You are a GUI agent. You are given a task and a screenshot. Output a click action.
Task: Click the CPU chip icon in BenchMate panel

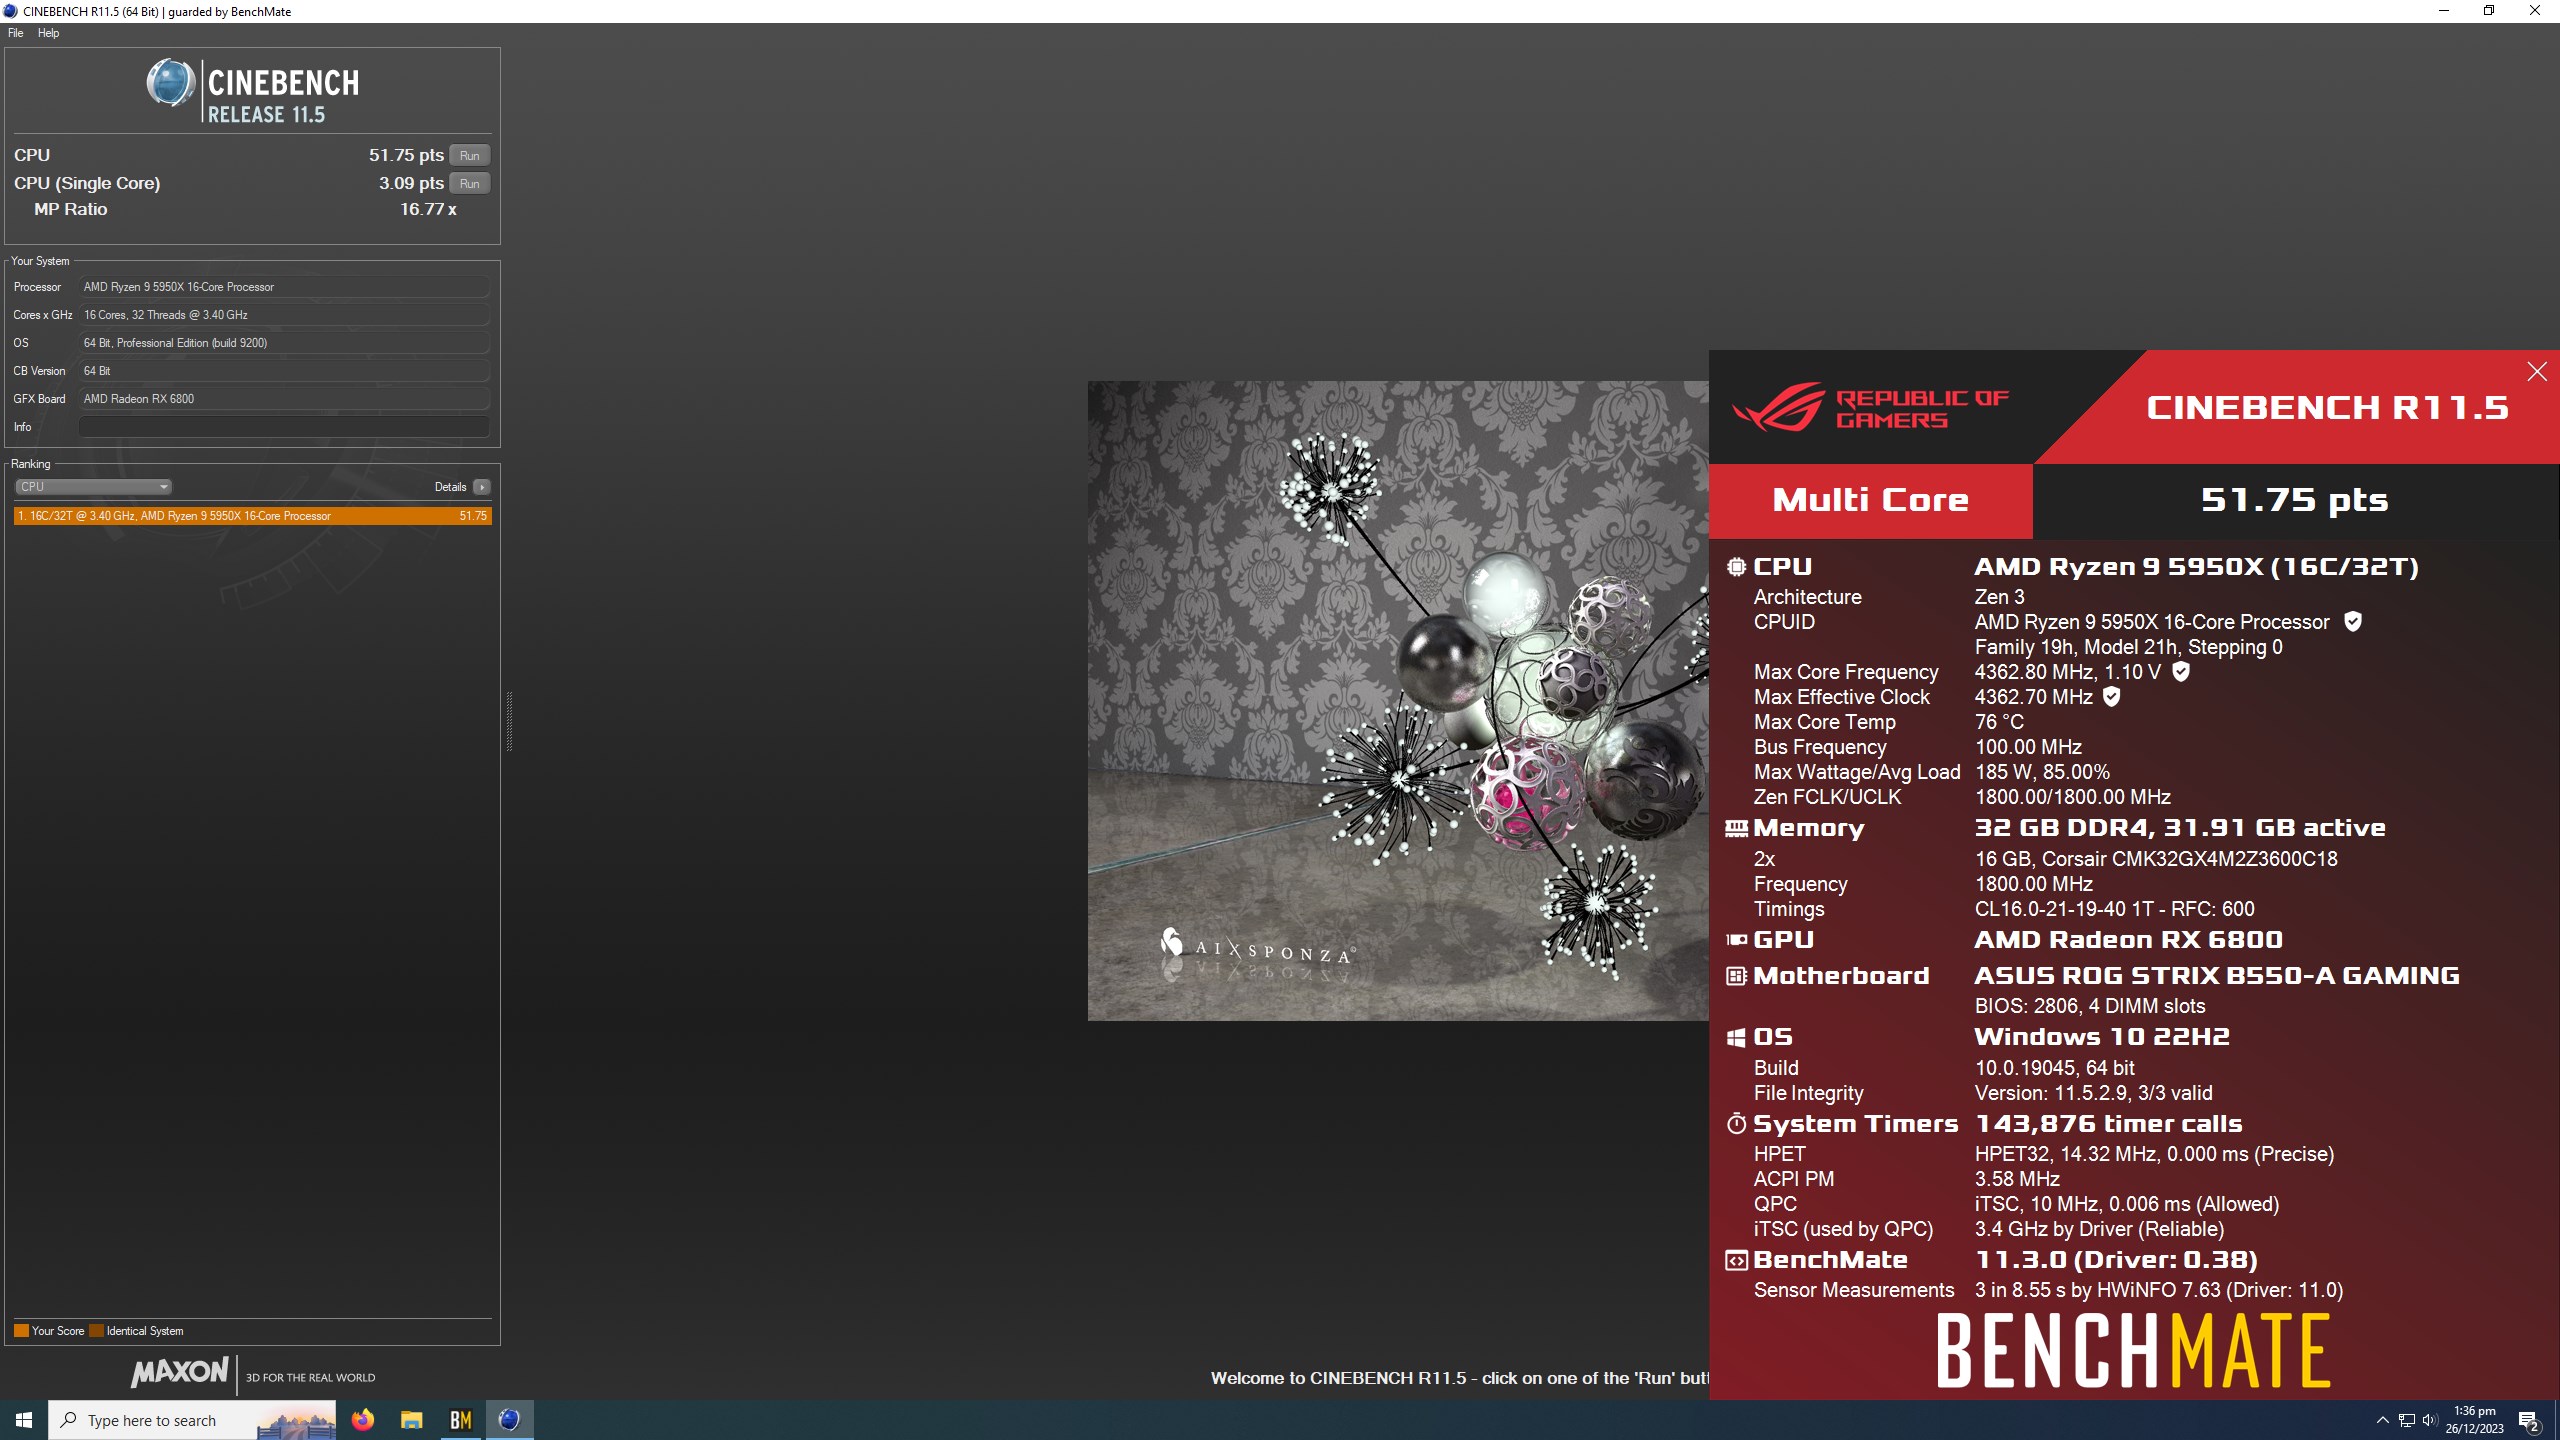tap(1736, 567)
